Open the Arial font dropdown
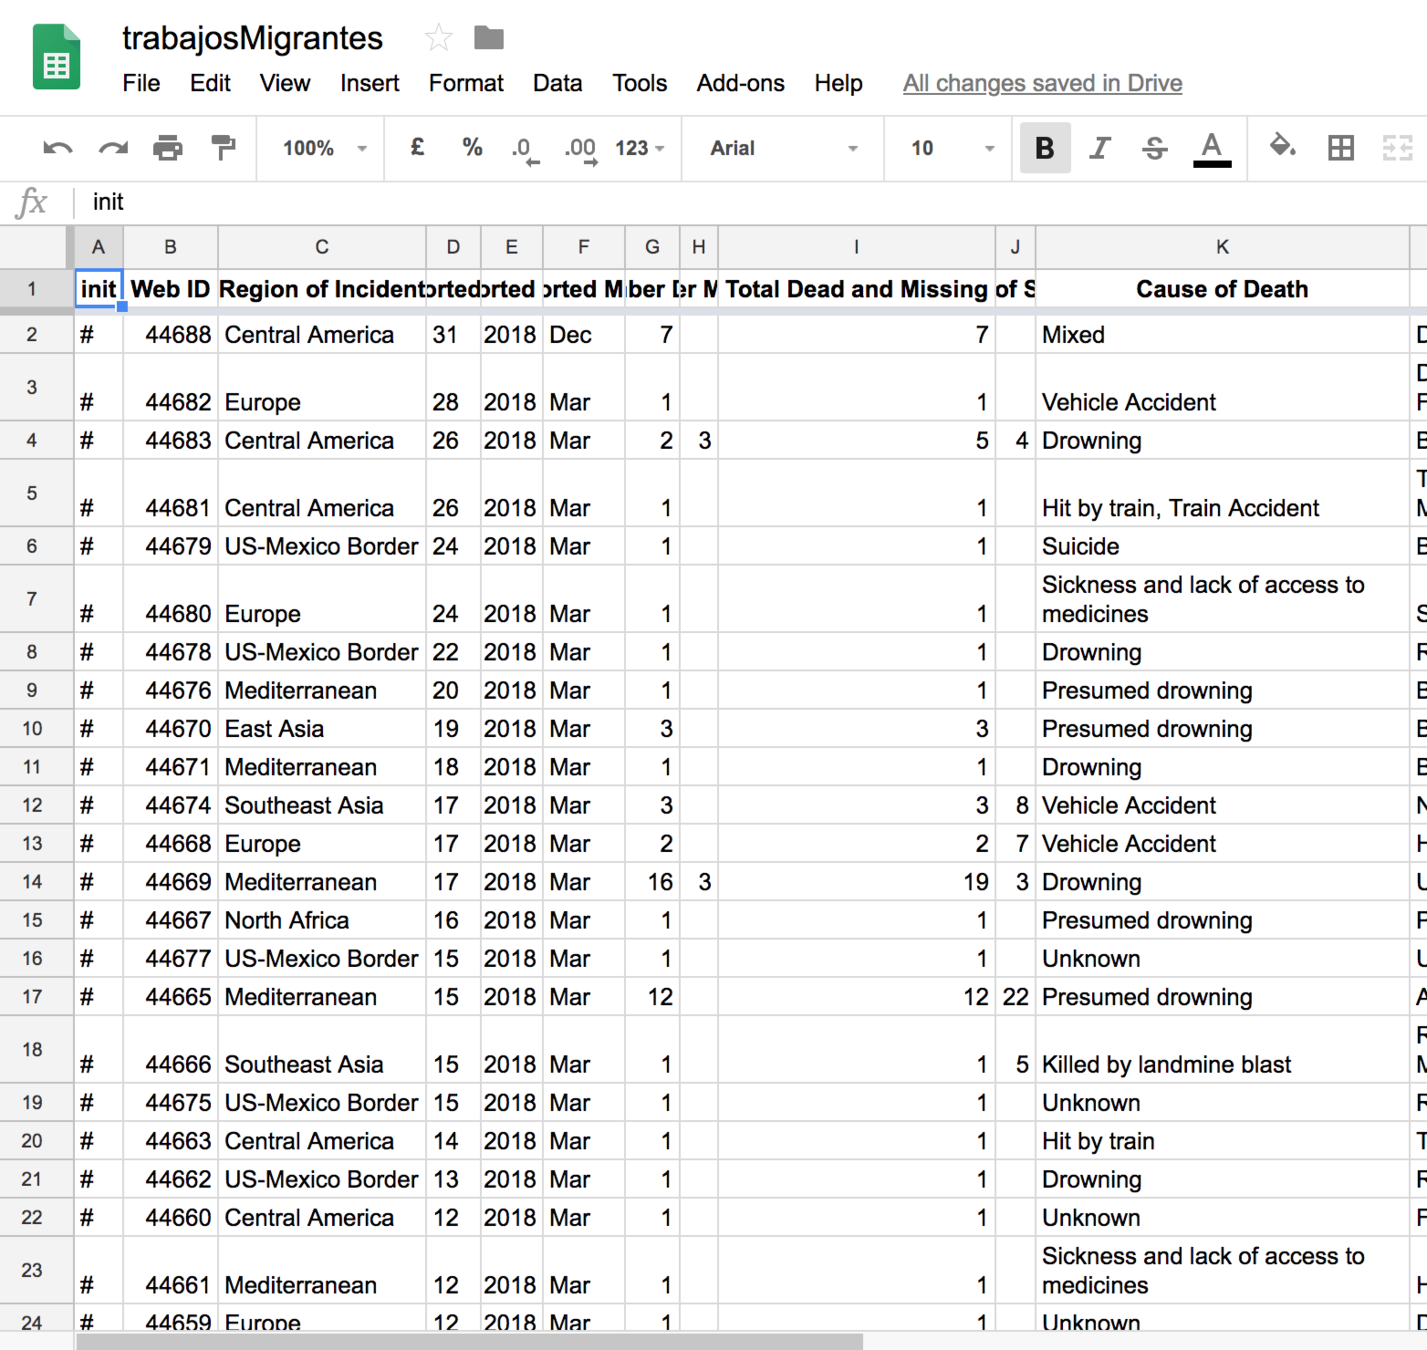This screenshot has height=1350, width=1427. (x=784, y=148)
